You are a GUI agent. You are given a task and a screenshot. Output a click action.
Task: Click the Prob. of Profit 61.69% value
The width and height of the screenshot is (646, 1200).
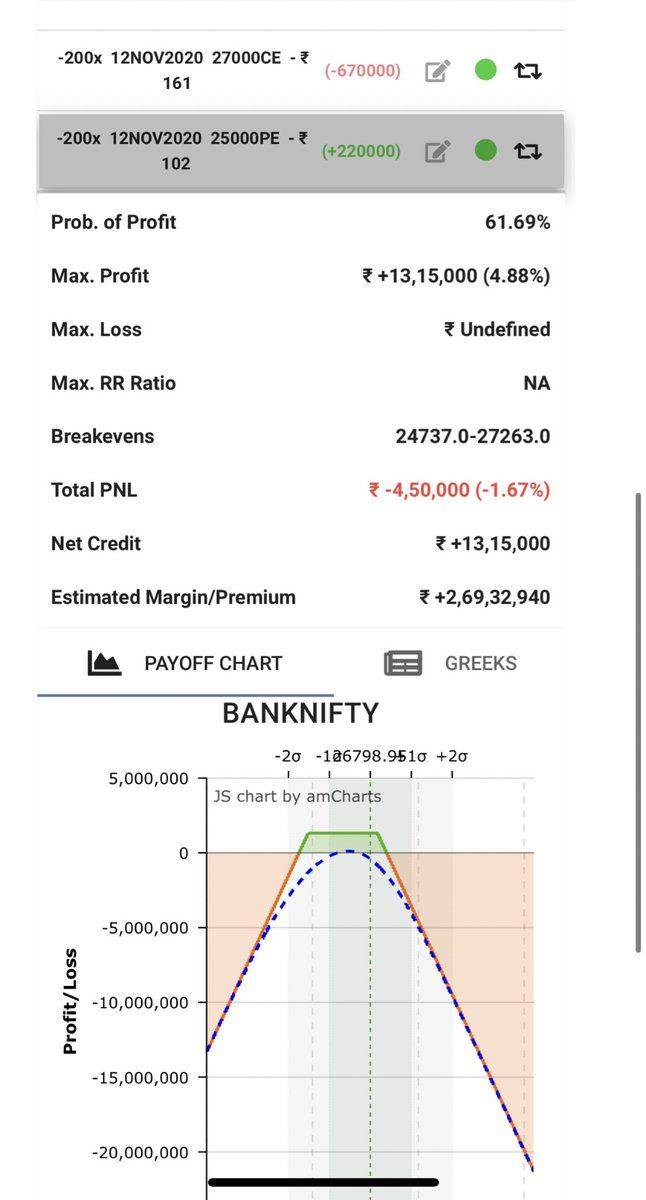coord(517,222)
